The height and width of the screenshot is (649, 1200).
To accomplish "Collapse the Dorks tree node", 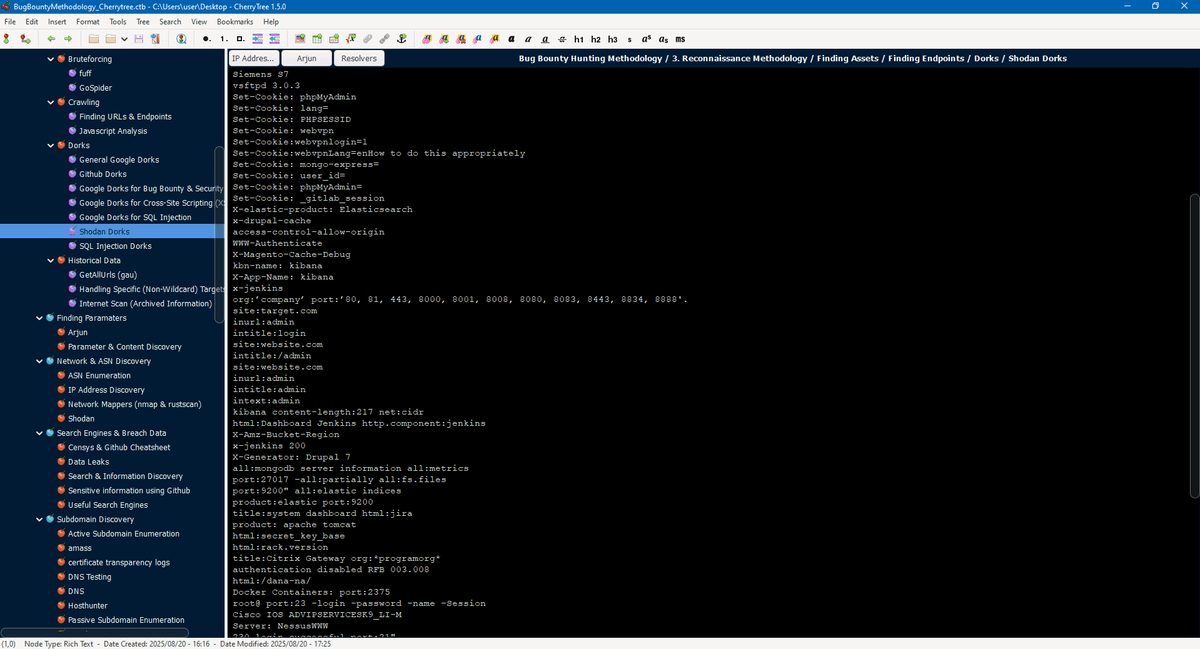I will [51, 145].
